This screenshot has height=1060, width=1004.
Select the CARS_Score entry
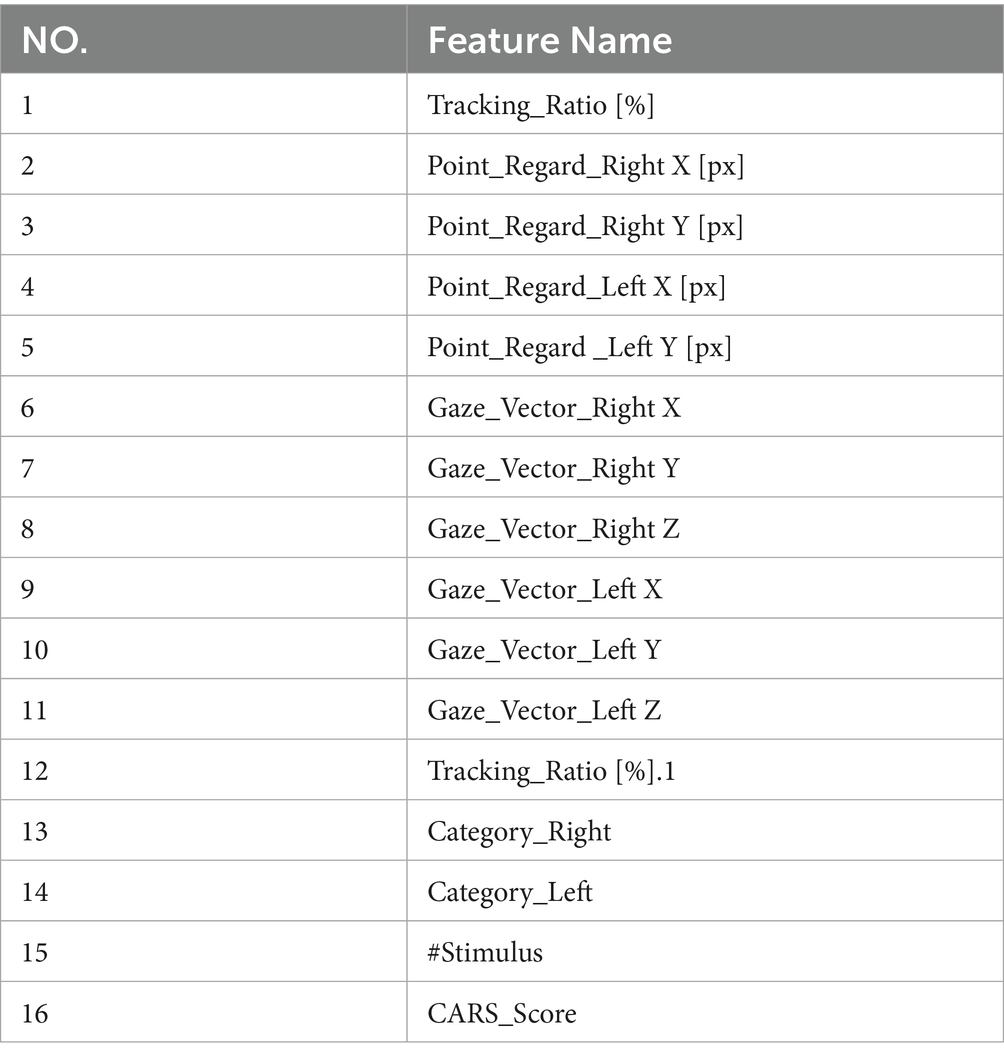click(x=502, y=1013)
